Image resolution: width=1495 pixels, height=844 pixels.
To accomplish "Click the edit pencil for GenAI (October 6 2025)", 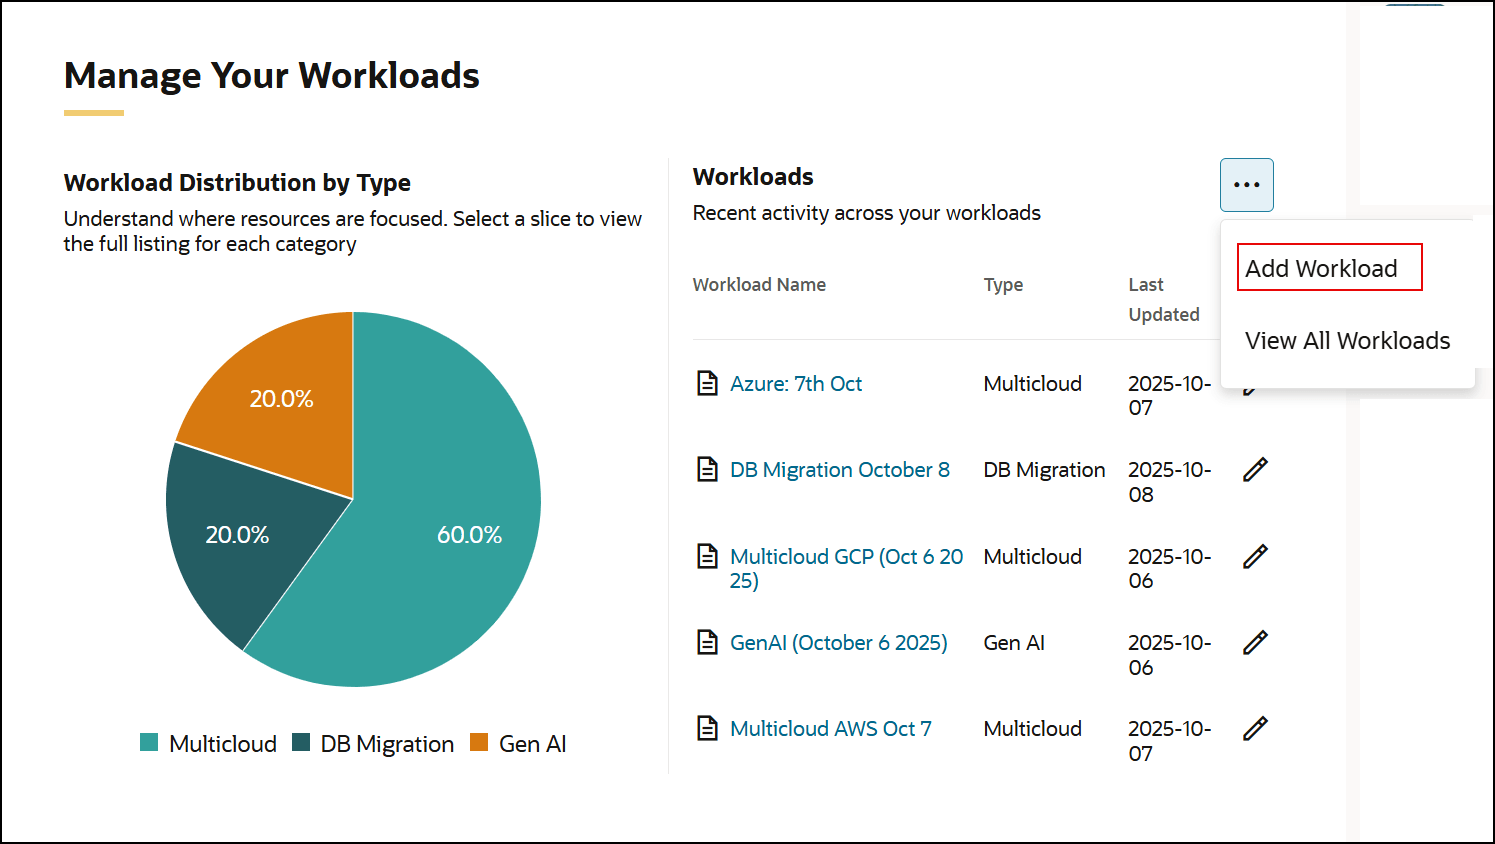I will point(1255,642).
